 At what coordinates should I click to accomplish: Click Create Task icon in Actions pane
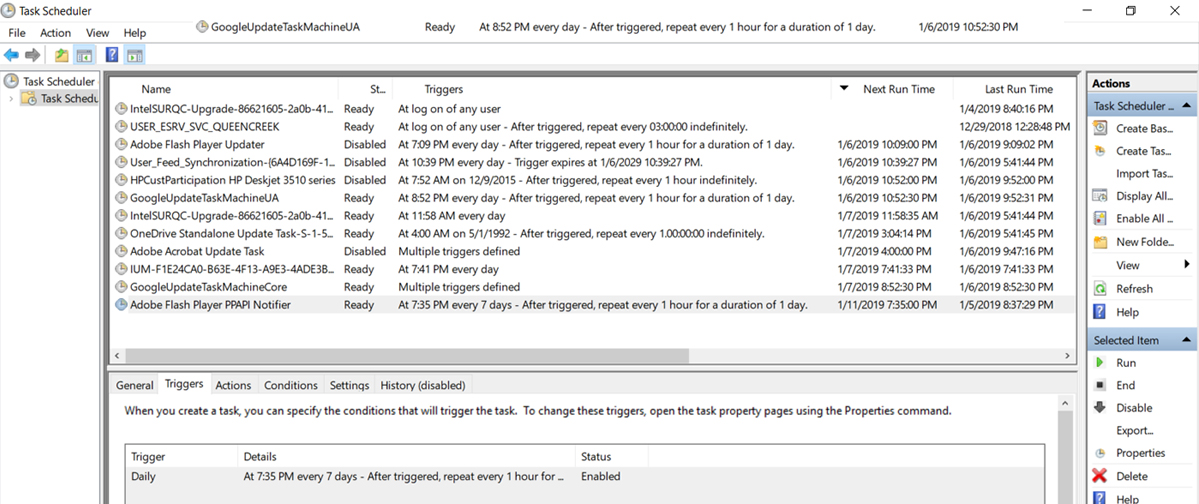1100,151
